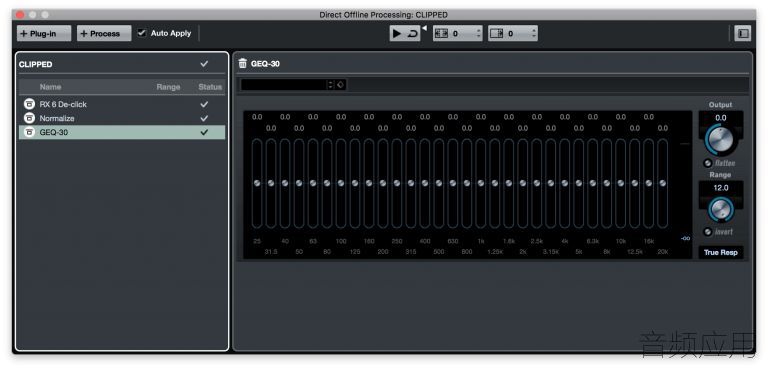
Task: Select the Normalize row
Action: (122, 118)
